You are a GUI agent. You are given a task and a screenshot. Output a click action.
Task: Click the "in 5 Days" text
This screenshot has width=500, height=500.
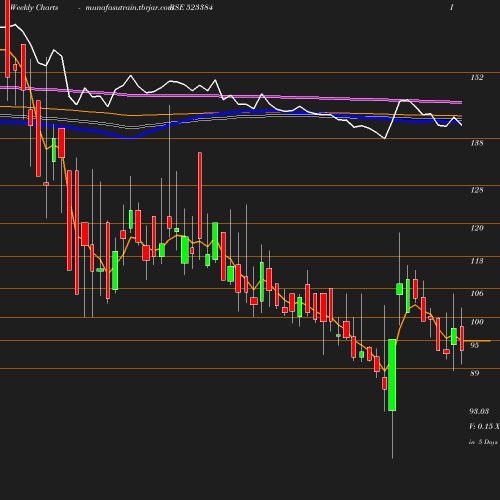click(483, 442)
